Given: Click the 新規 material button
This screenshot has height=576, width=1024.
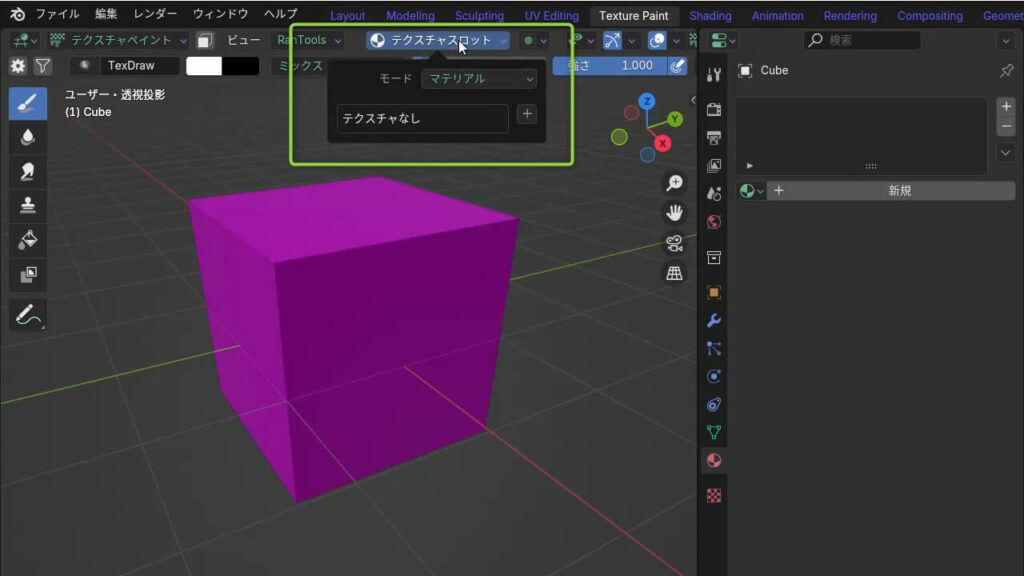Looking at the screenshot, I should point(891,191).
